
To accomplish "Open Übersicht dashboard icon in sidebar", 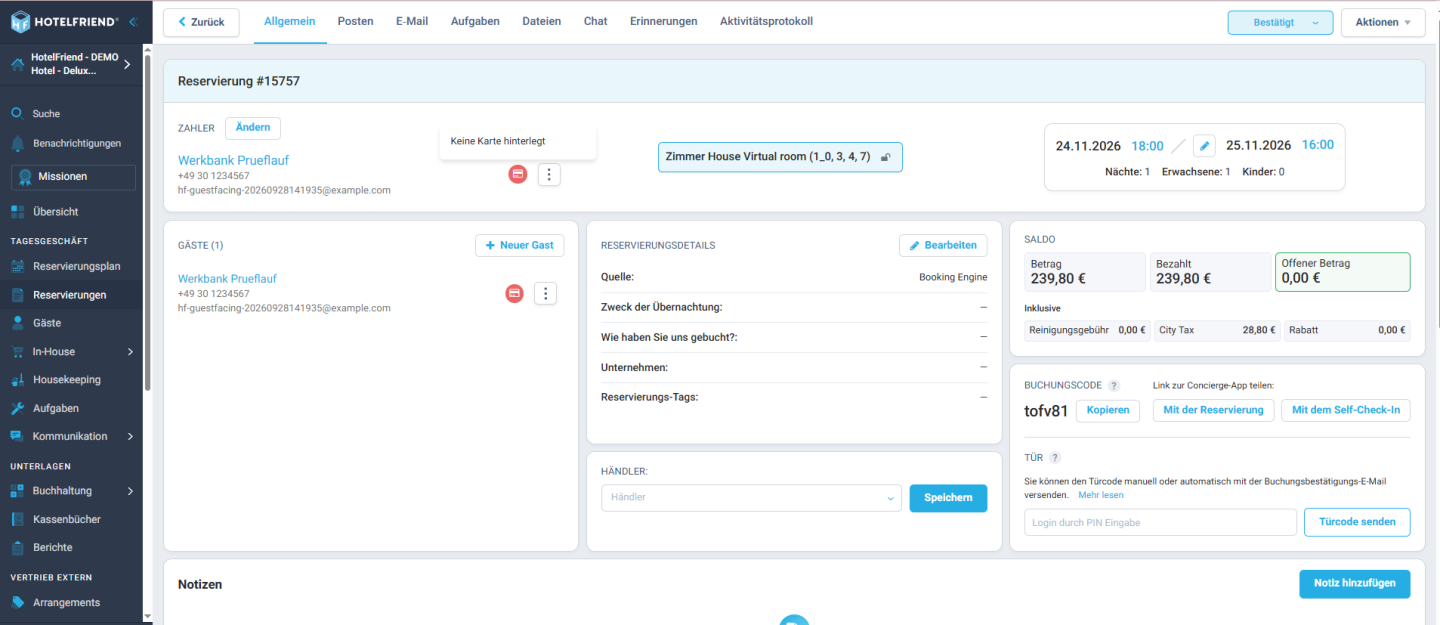I will [x=17, y=211].
